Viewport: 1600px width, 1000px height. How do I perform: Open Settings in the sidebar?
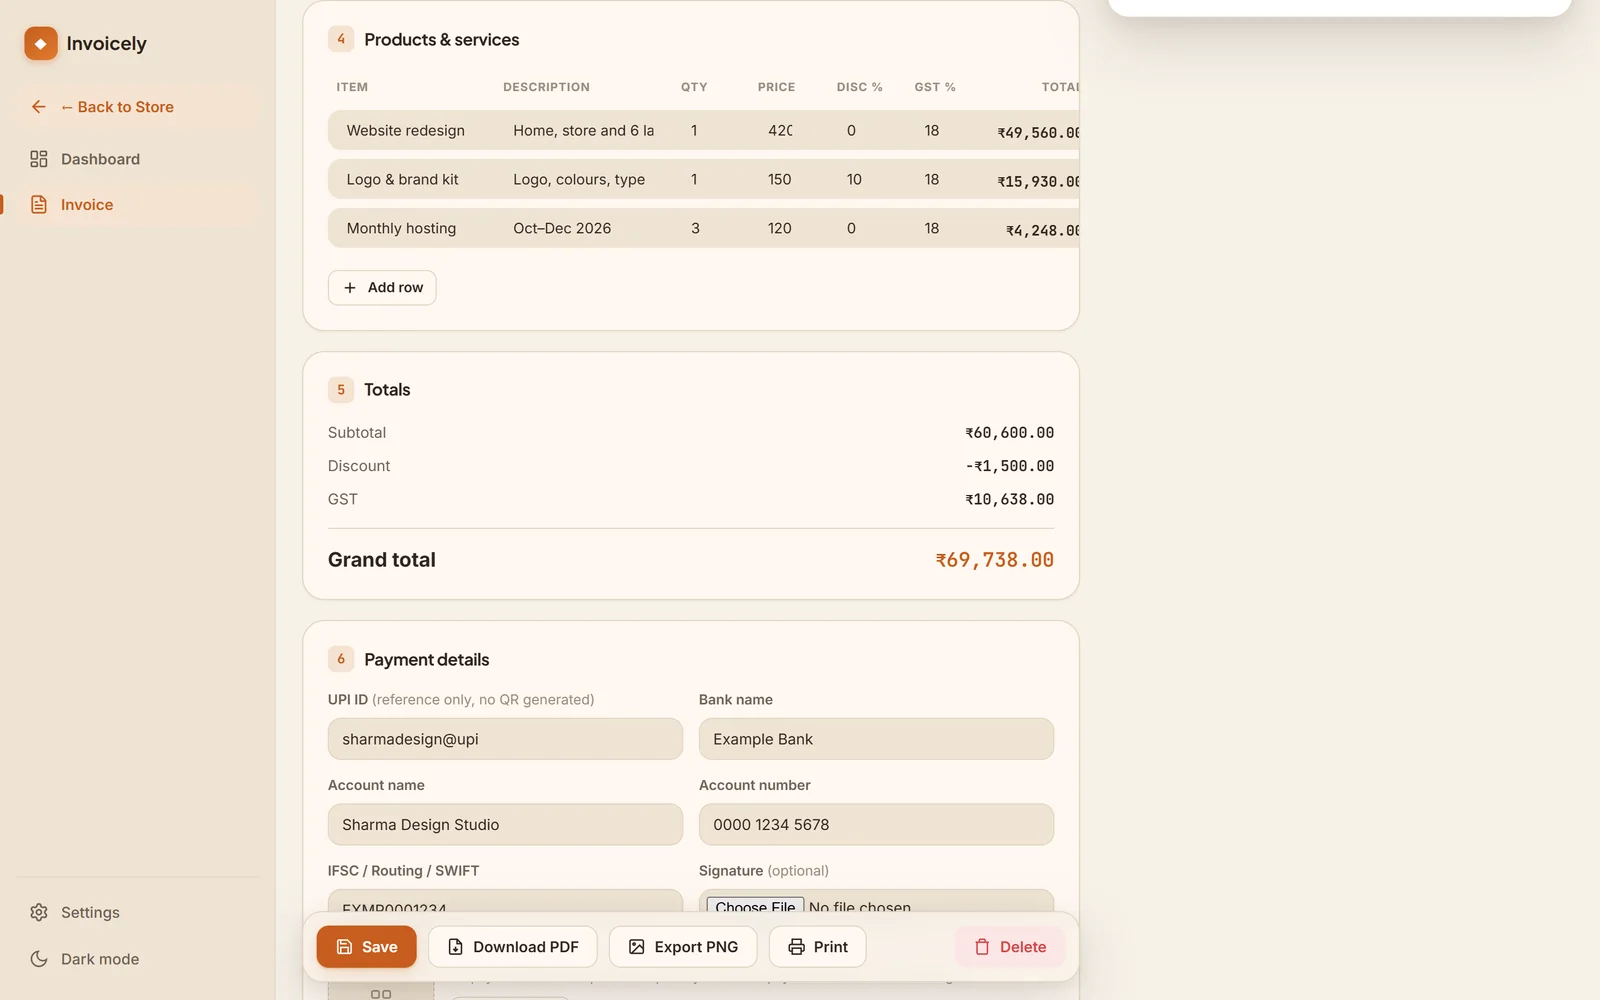(x=138, y=912)
